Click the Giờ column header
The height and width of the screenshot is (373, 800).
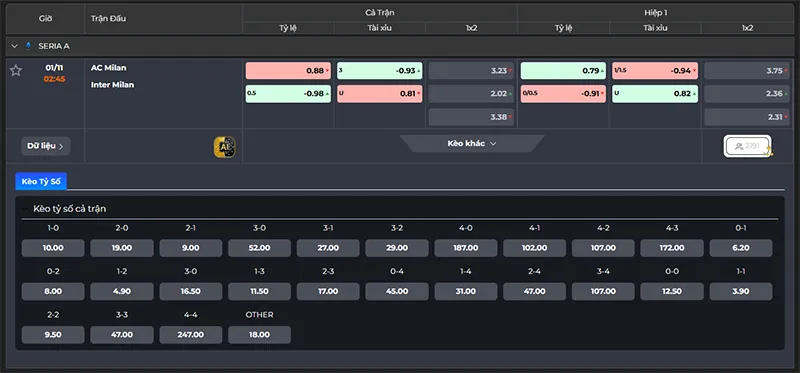[x=45, y=18]
